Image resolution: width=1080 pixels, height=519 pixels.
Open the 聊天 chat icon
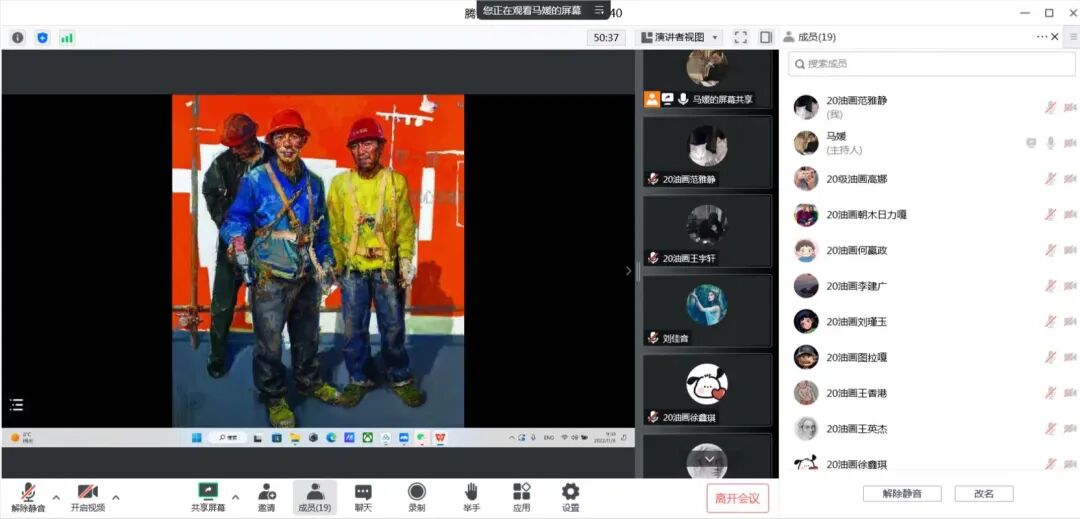[363, 491]
